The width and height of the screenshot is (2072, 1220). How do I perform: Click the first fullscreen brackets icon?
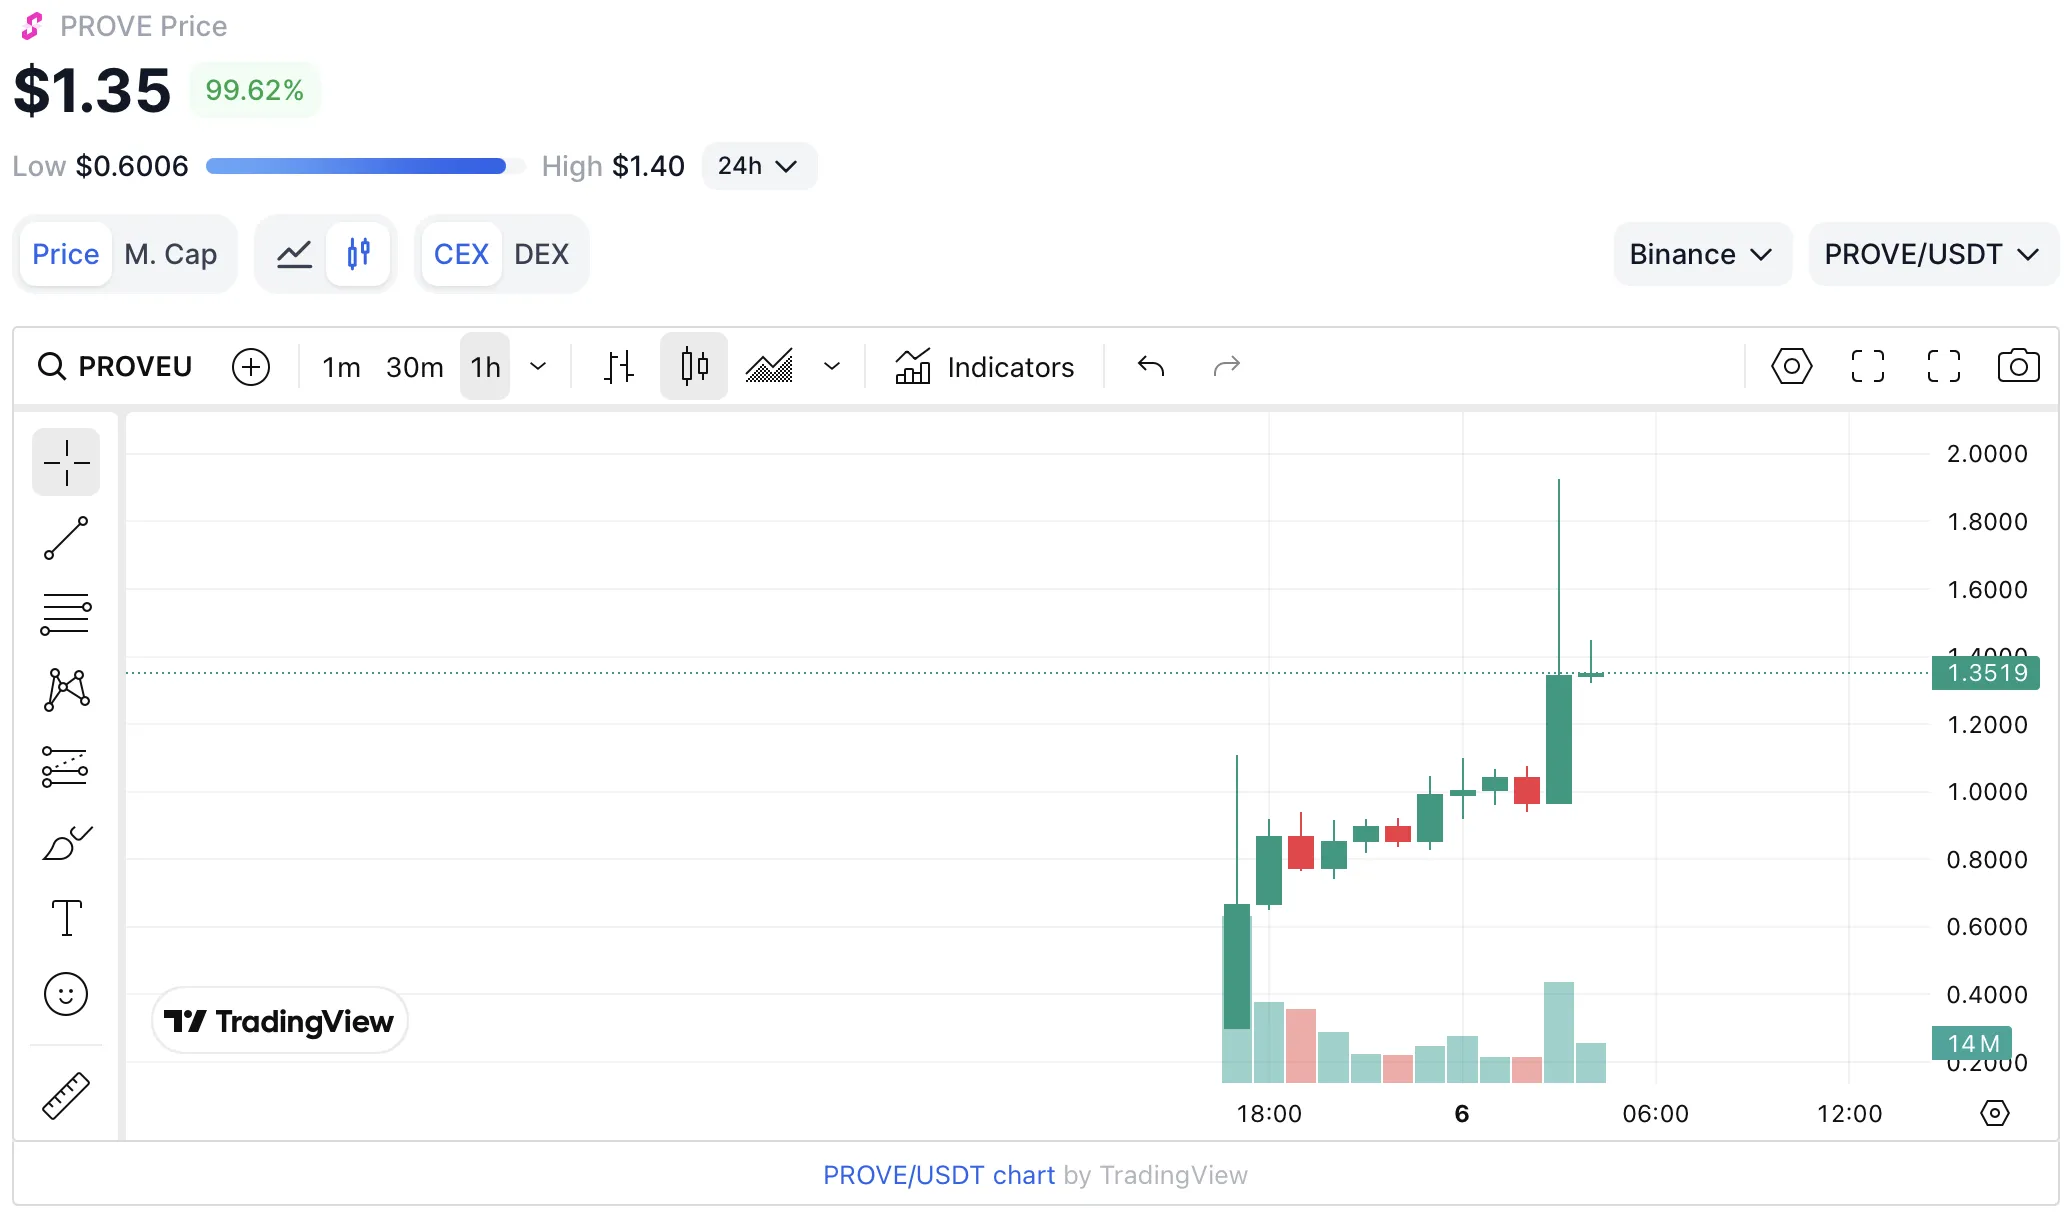click(1868, 367)
